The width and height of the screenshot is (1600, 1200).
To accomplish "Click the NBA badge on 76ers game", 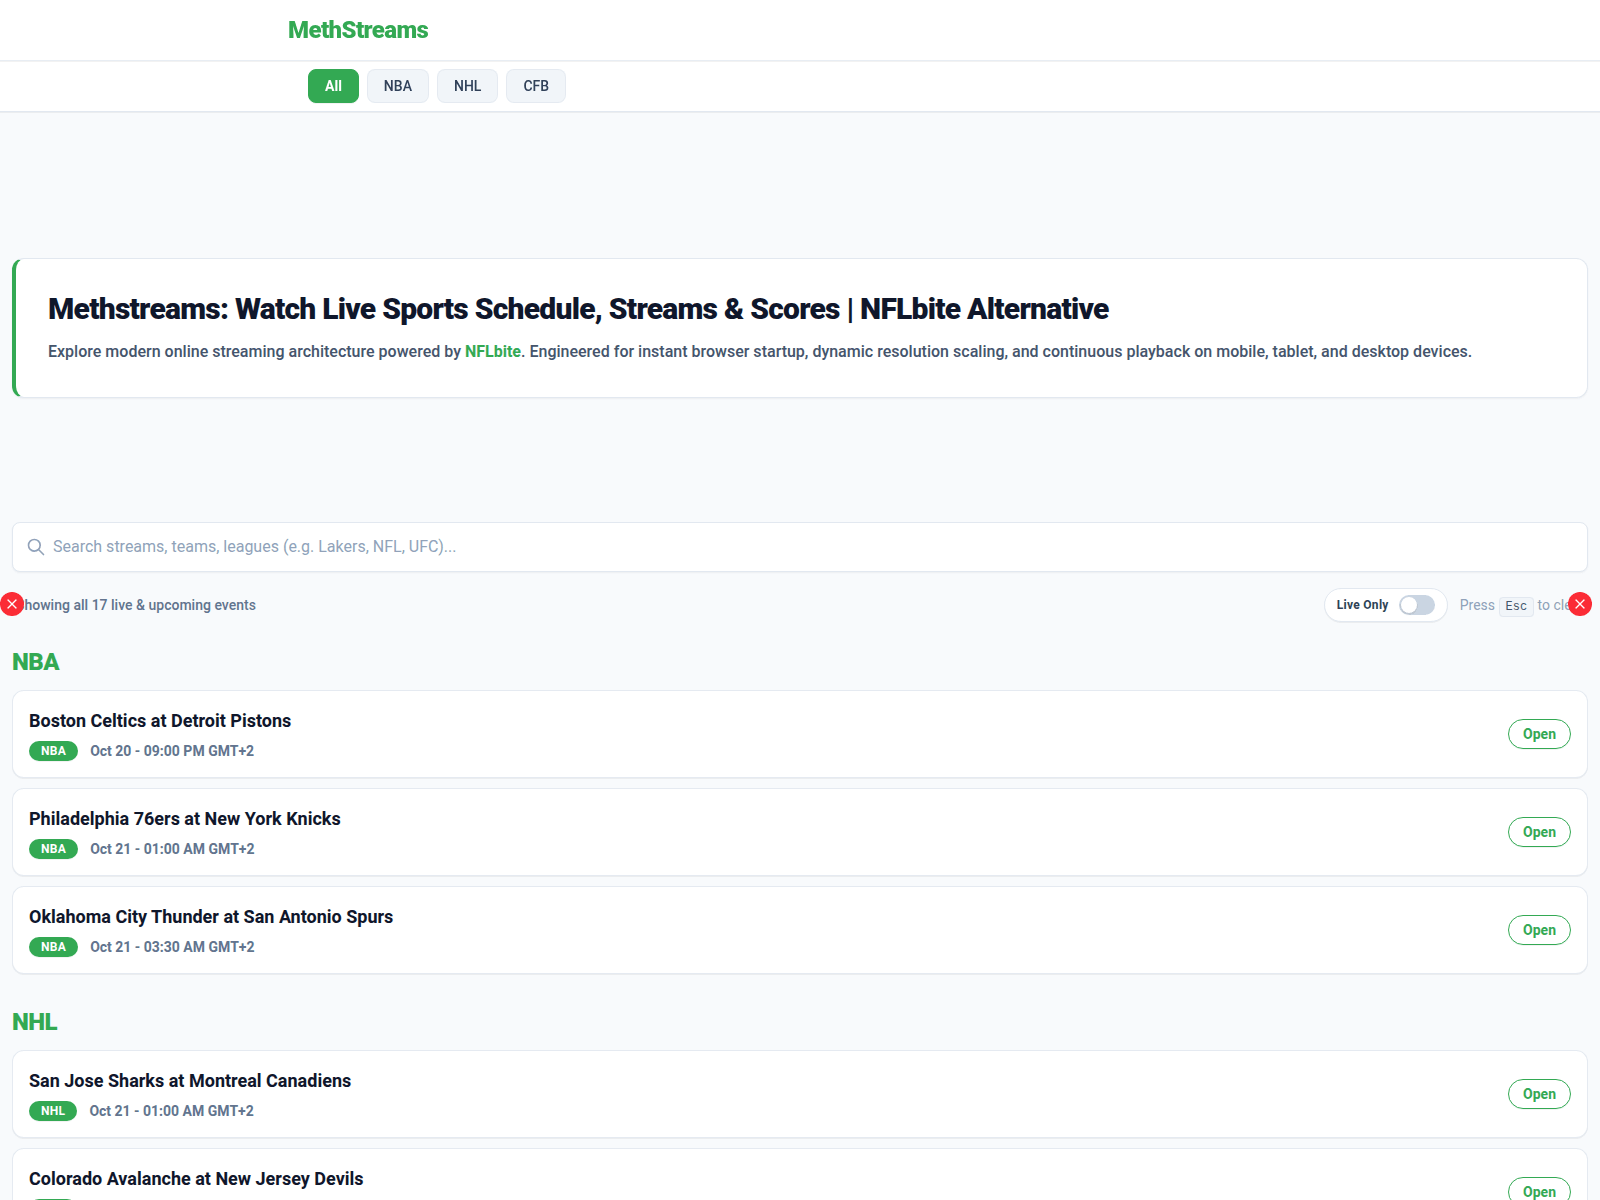I will [x=54, y=849].
